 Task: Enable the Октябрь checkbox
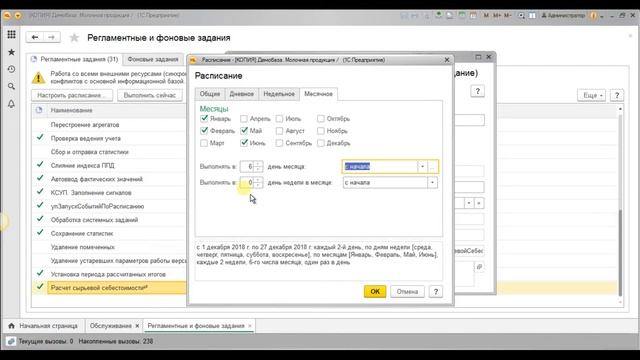321,119
